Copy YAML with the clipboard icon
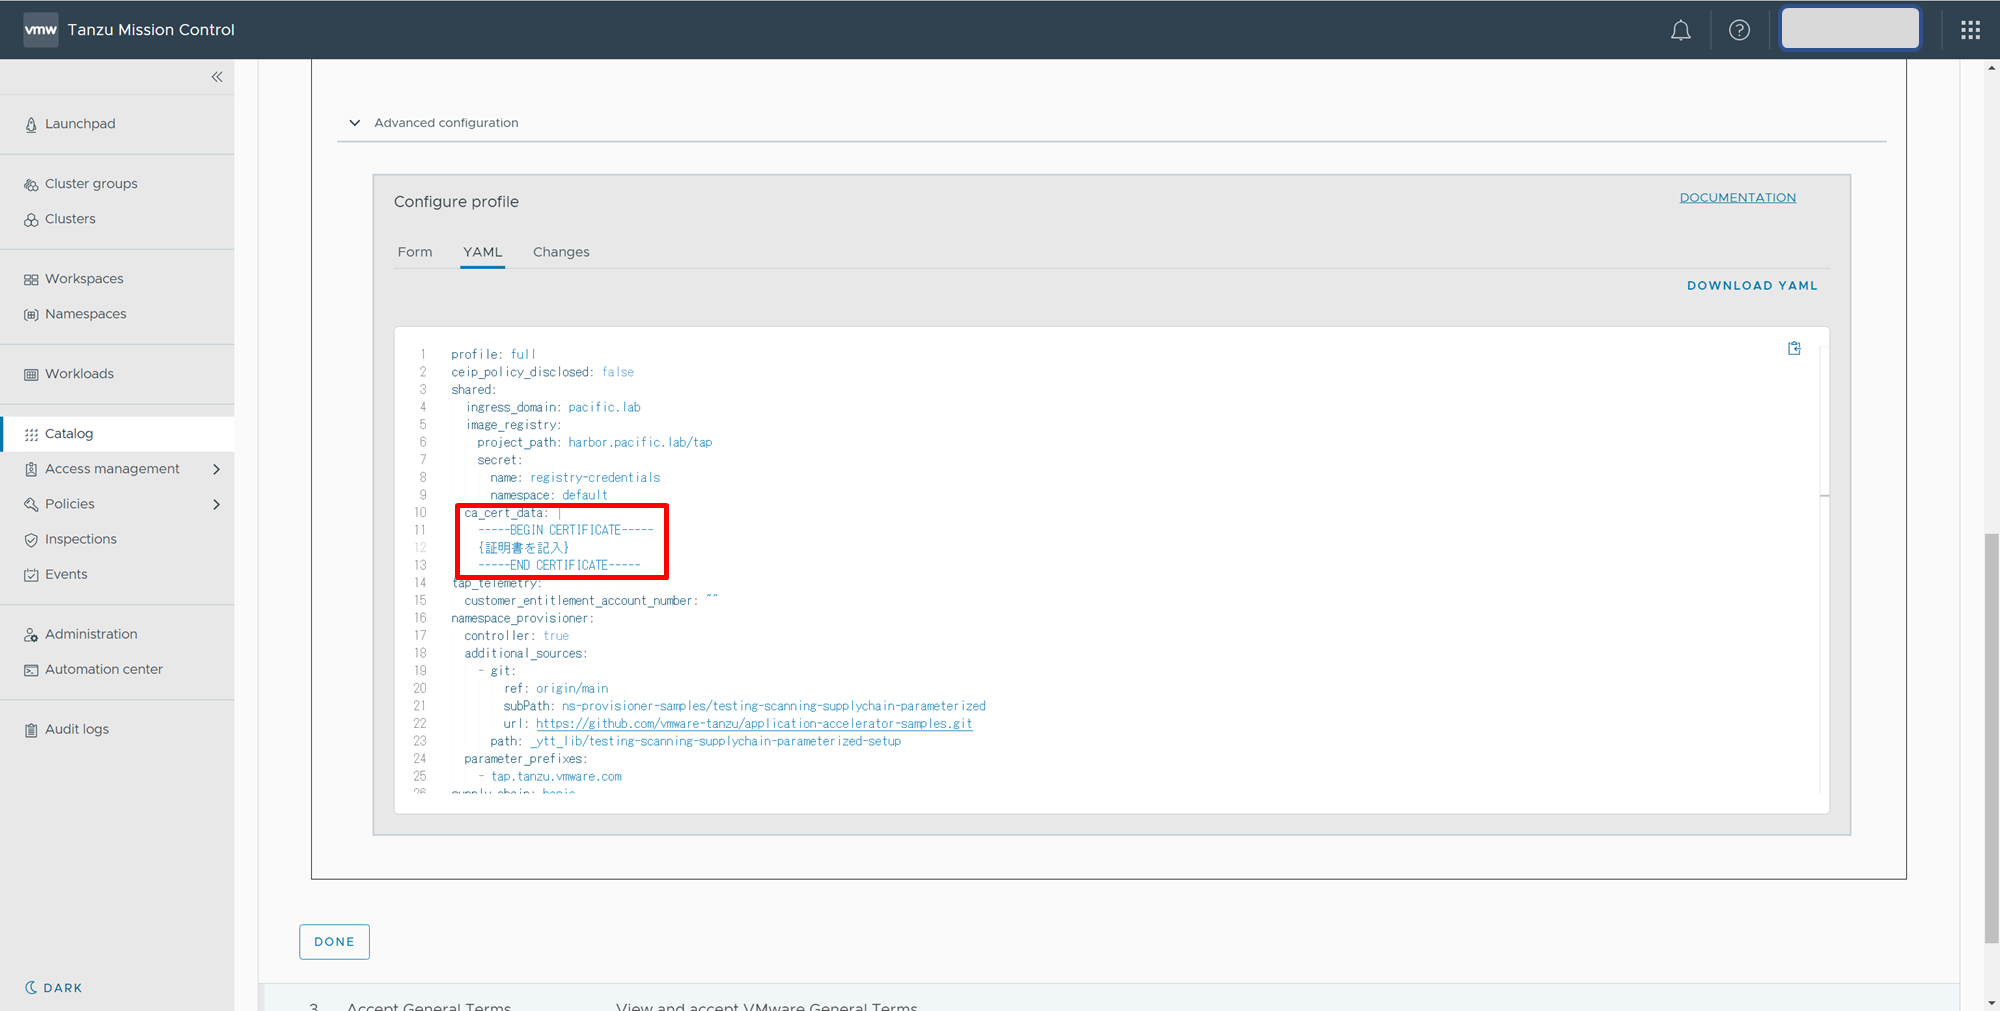The width and height of the screenshot is (2000, 1011). [1794, 348]
